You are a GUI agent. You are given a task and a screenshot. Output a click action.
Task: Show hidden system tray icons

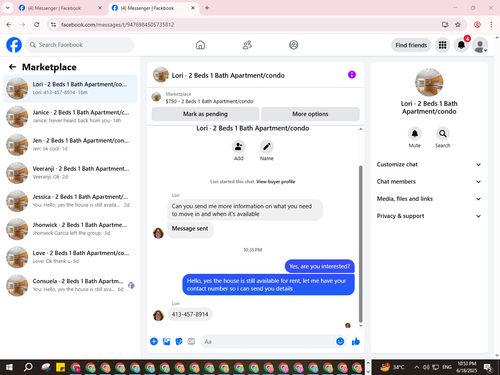coord(416,367)
